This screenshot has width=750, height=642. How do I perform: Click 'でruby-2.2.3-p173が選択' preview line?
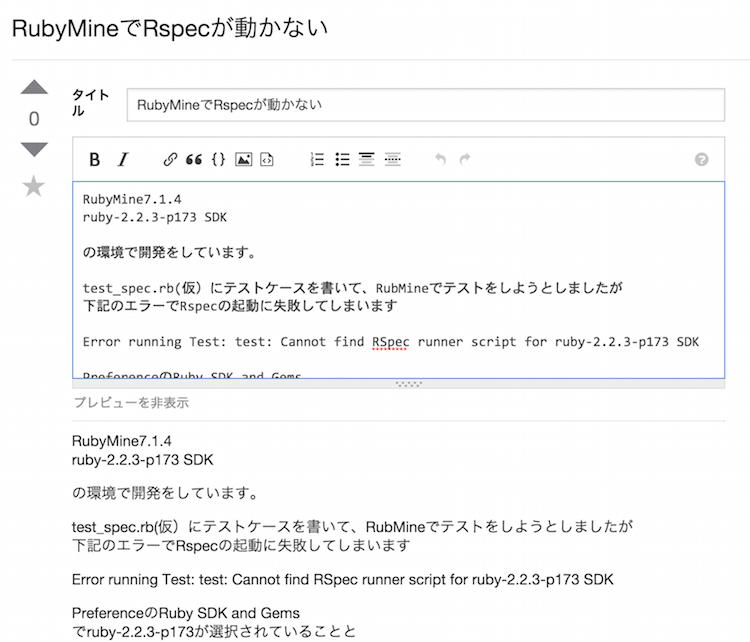(214, 632)
